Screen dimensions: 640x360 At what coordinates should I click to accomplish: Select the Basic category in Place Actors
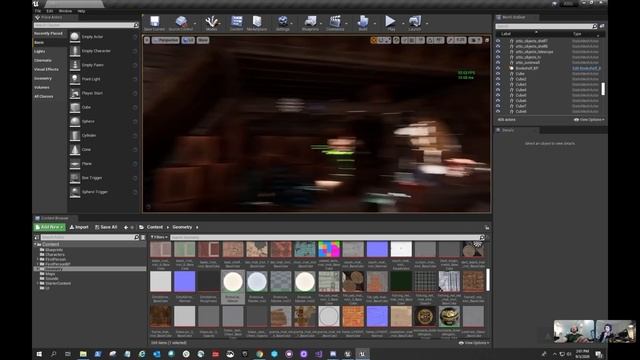click(49, 42)
